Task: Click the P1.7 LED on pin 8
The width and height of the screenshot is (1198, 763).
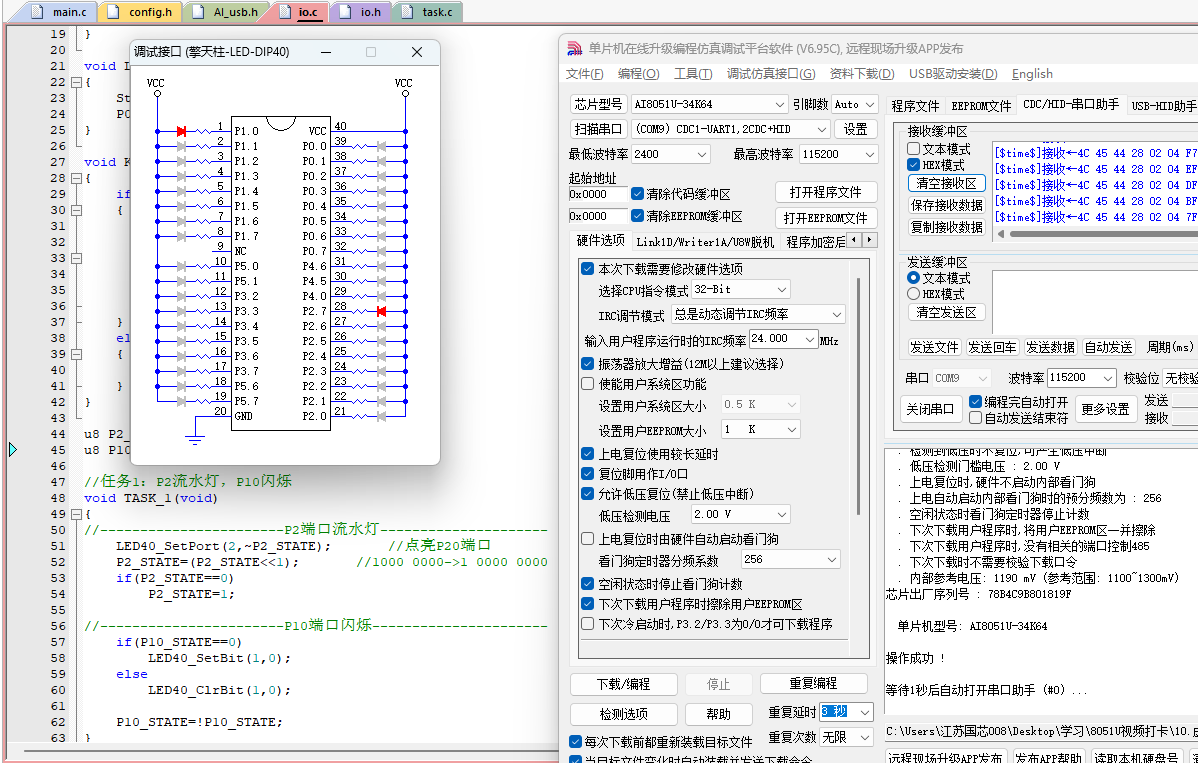Action: tap(181, 236)
